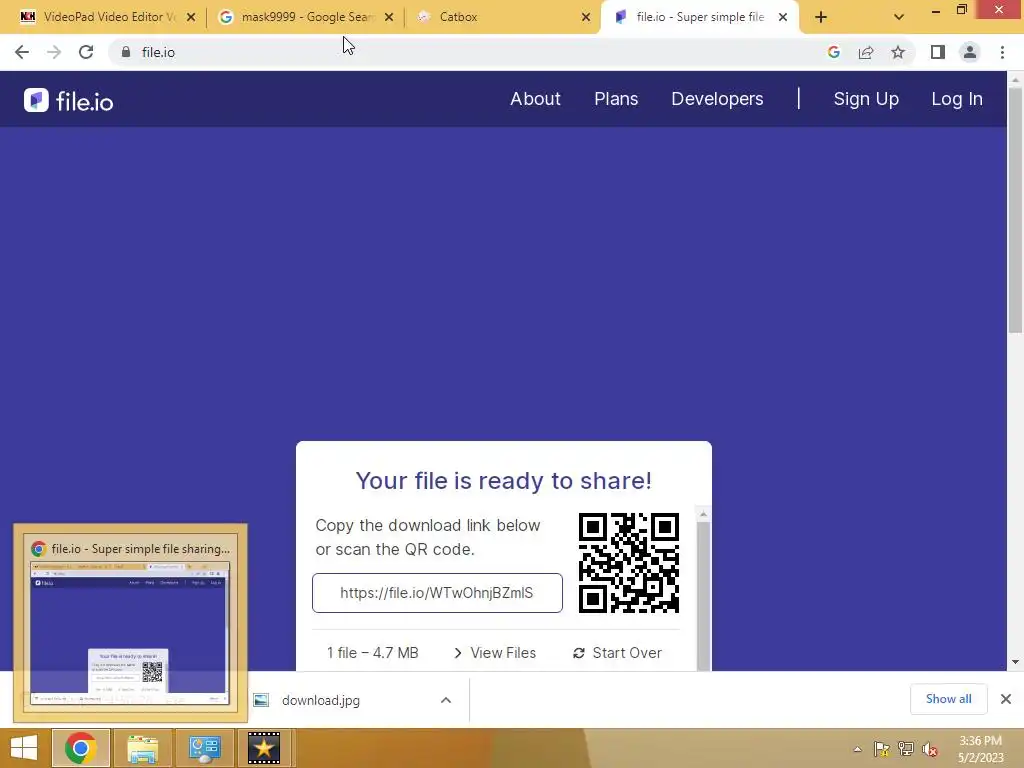Viewport: 1024px width, 768px height.
Task: Expand View Files list
Action: coord(495,653)
